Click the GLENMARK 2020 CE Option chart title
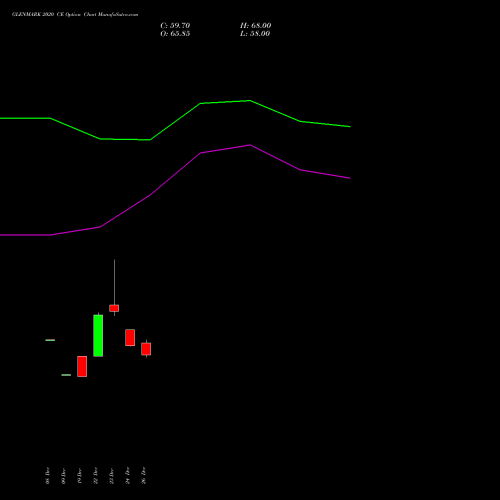Image resolution: width=500 pixels, height=500 pixels. [75, 15]
